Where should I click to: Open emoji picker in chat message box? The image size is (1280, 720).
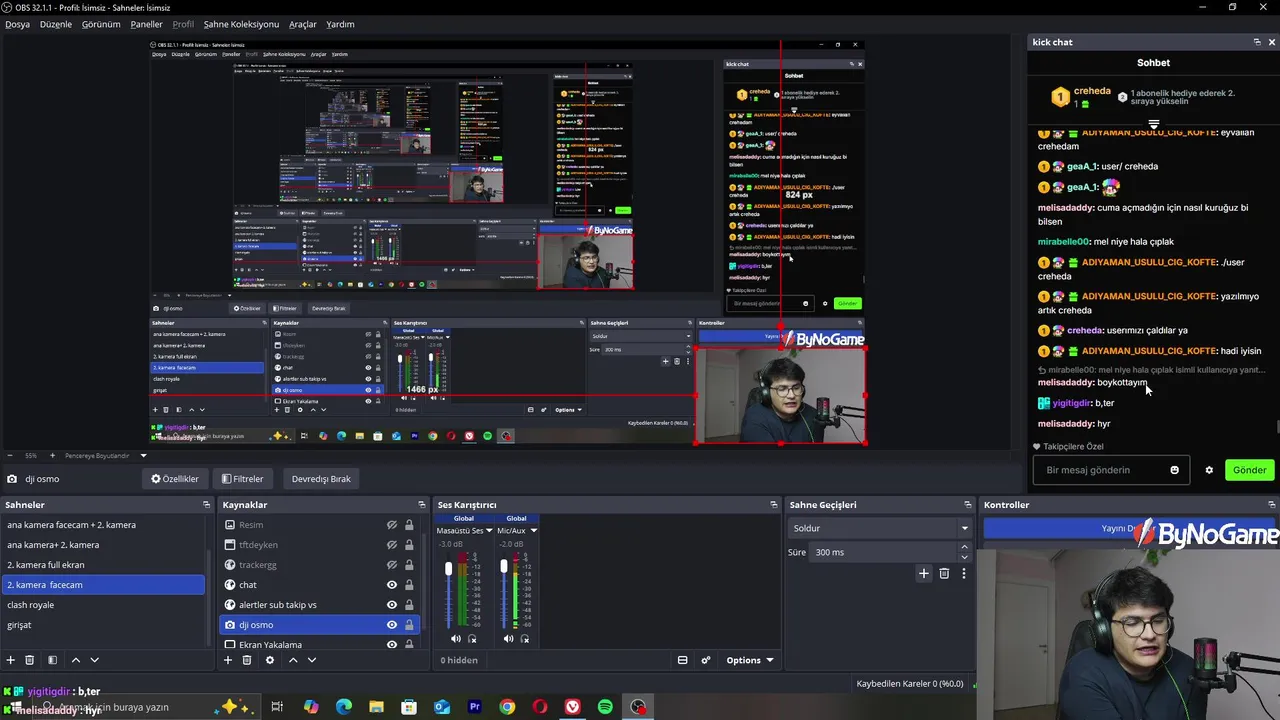pyautogui.click(x=1174, y=470)
